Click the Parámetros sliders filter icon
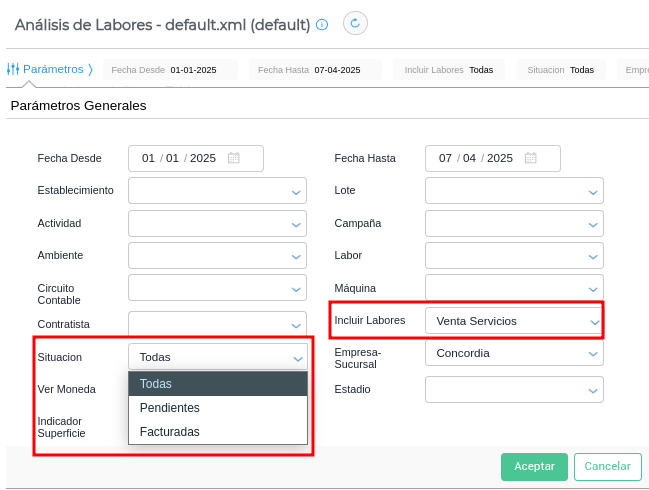This screenshot has width=649, height=490. (x=13, y=69)
